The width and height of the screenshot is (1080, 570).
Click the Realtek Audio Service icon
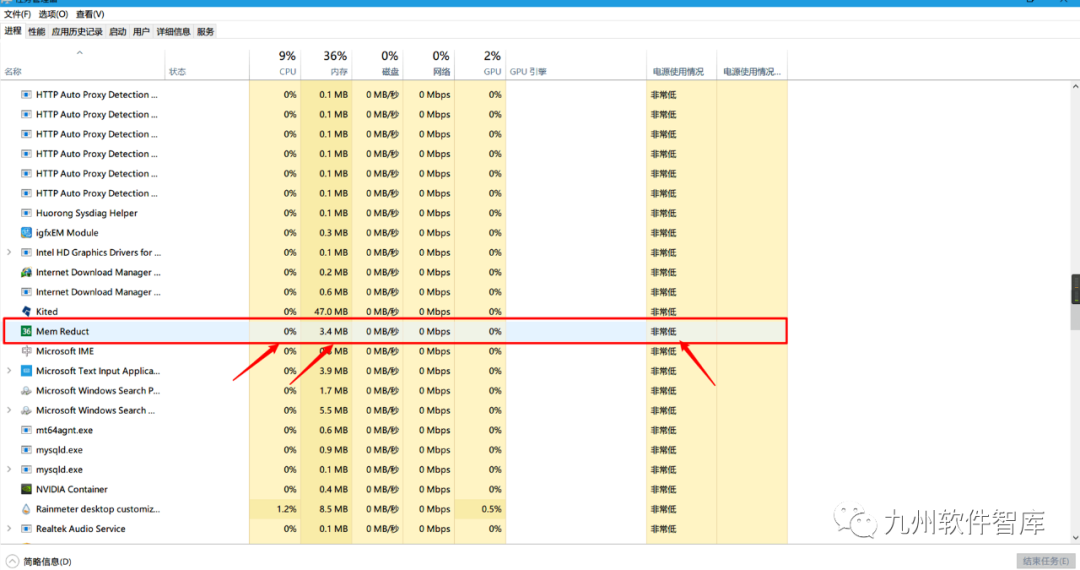(26, 529)
